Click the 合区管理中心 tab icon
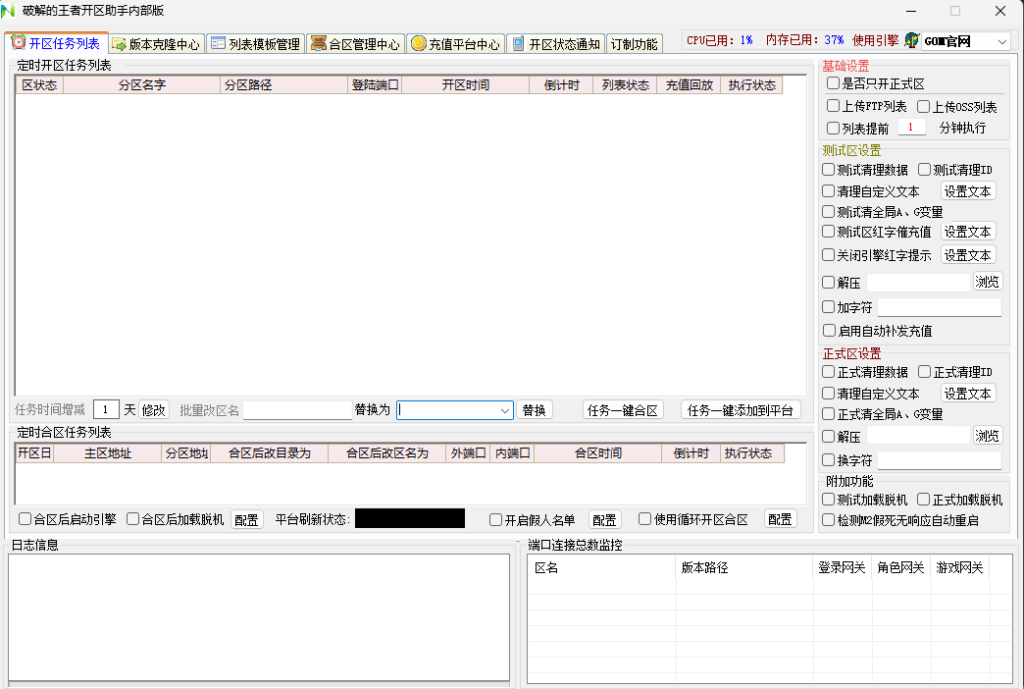Image resolution: width=1024 pixels, height=689 pixels. tap(318, 44)
